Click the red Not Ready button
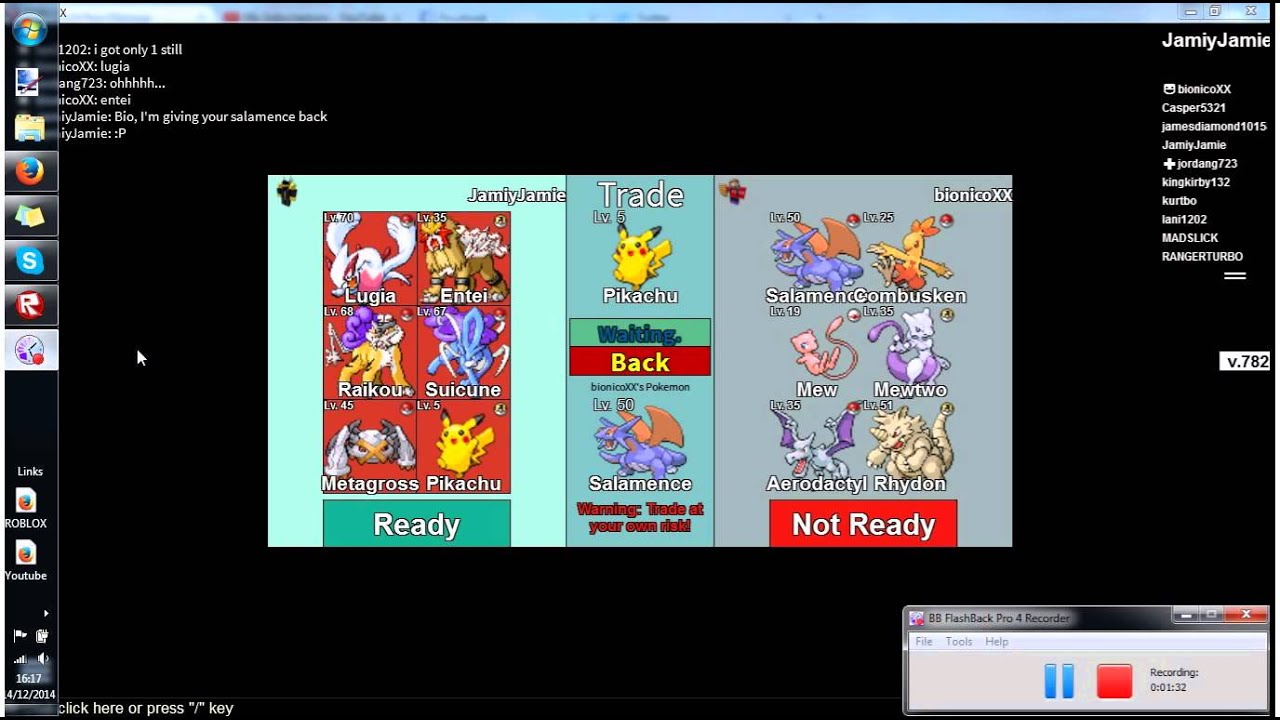This screenshot has height=720, width=1280. (x=863, y=524)
